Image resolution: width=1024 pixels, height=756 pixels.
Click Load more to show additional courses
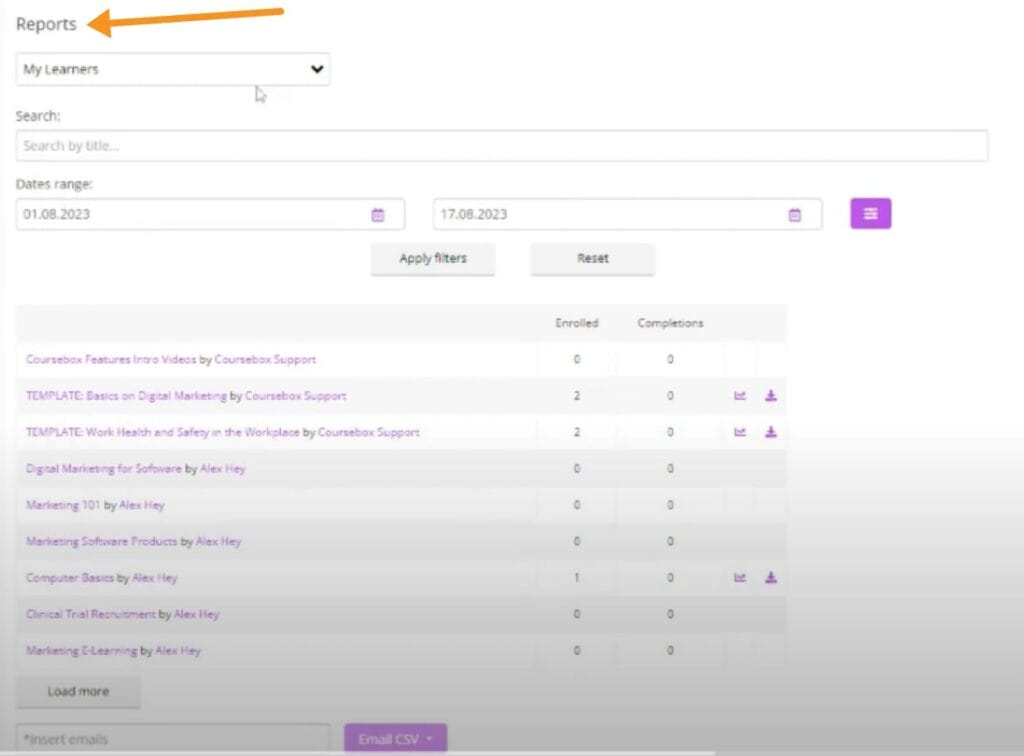[x=77, y=691]
